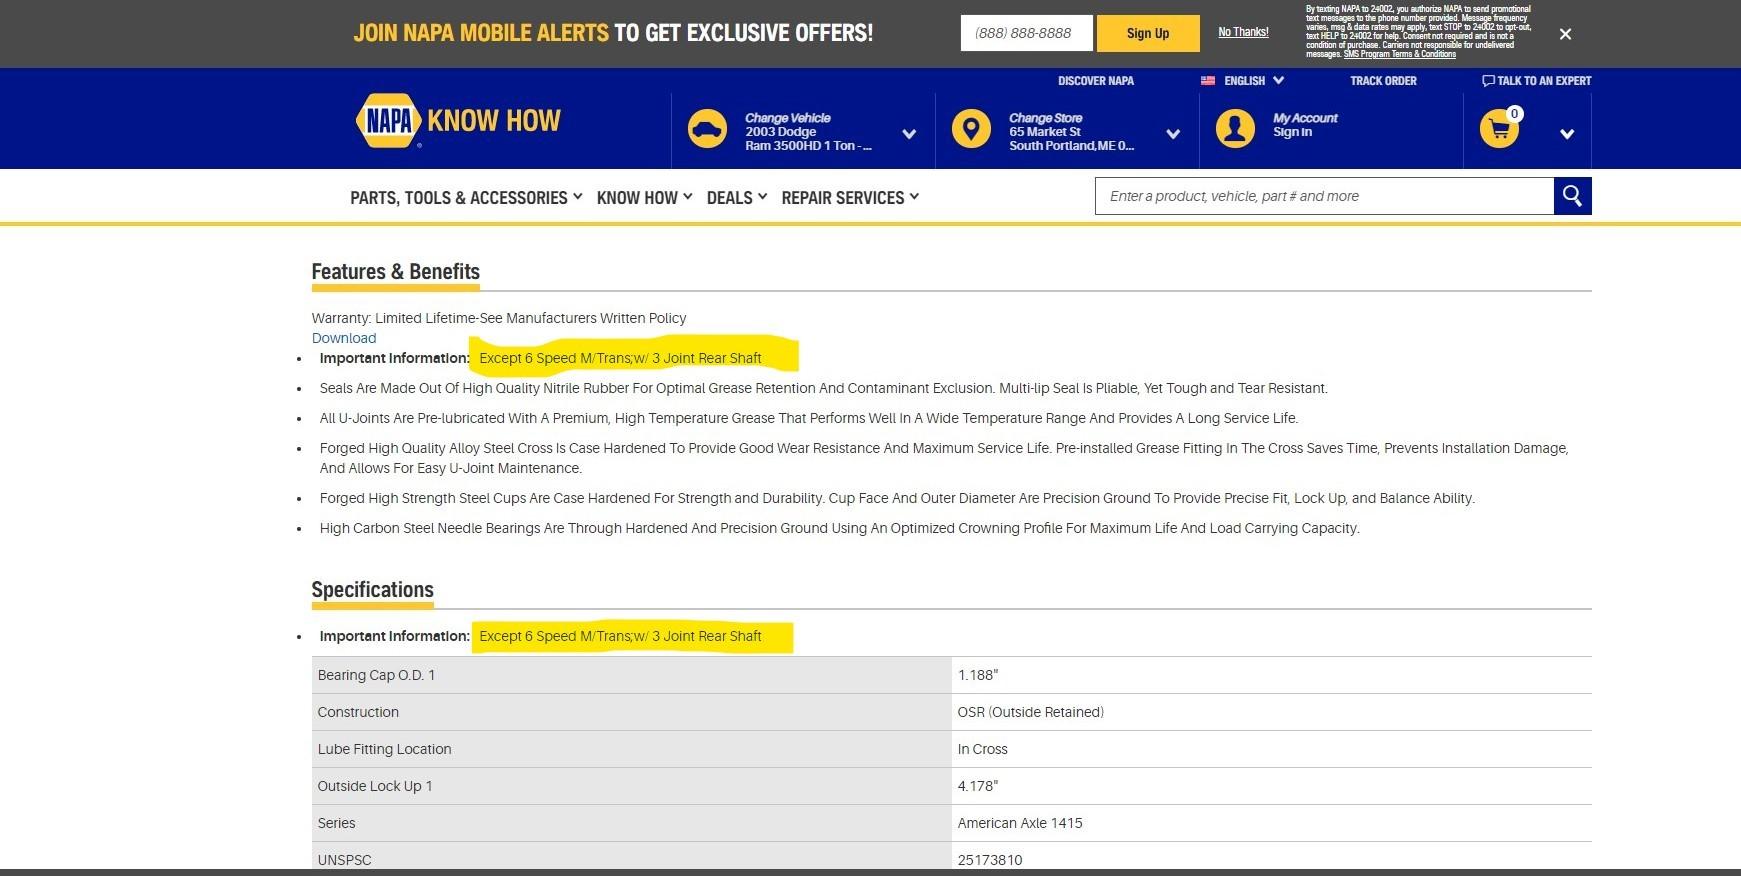Open the shopping cart icon
This screenshot has height=876, width=1741.
coord(1499,129)
